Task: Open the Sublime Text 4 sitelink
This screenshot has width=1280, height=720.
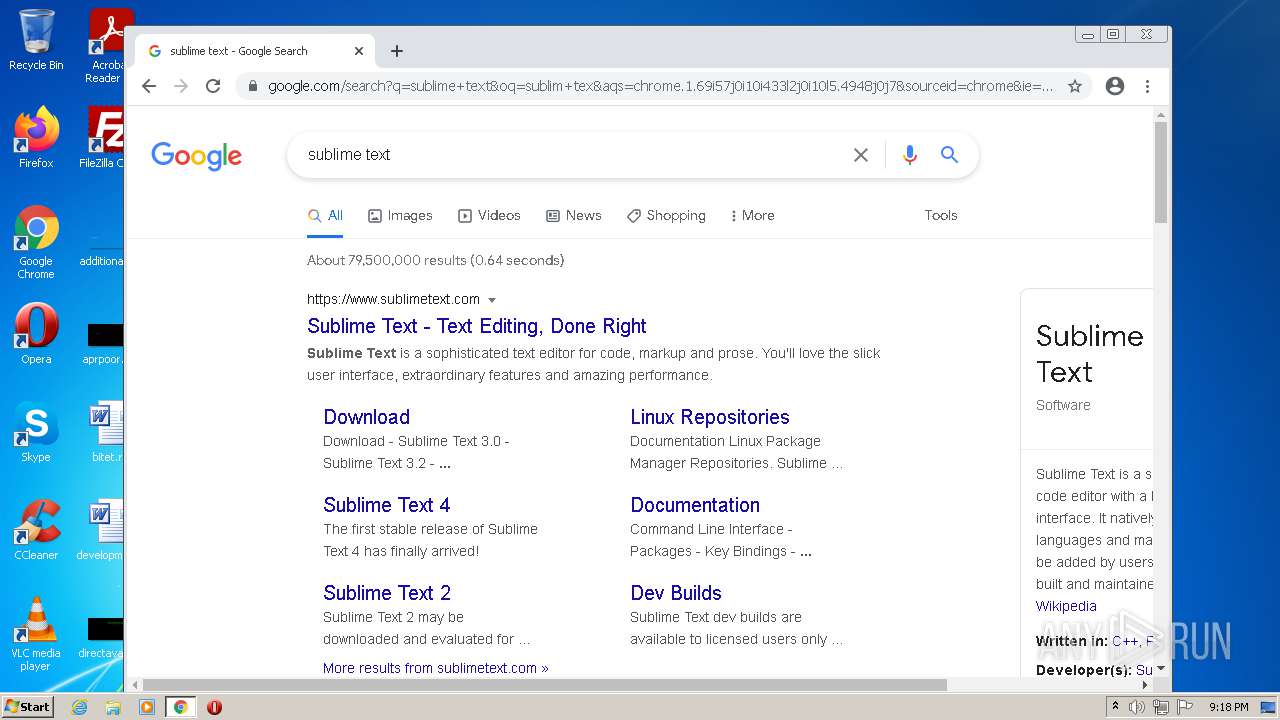Action: (387, 505)
